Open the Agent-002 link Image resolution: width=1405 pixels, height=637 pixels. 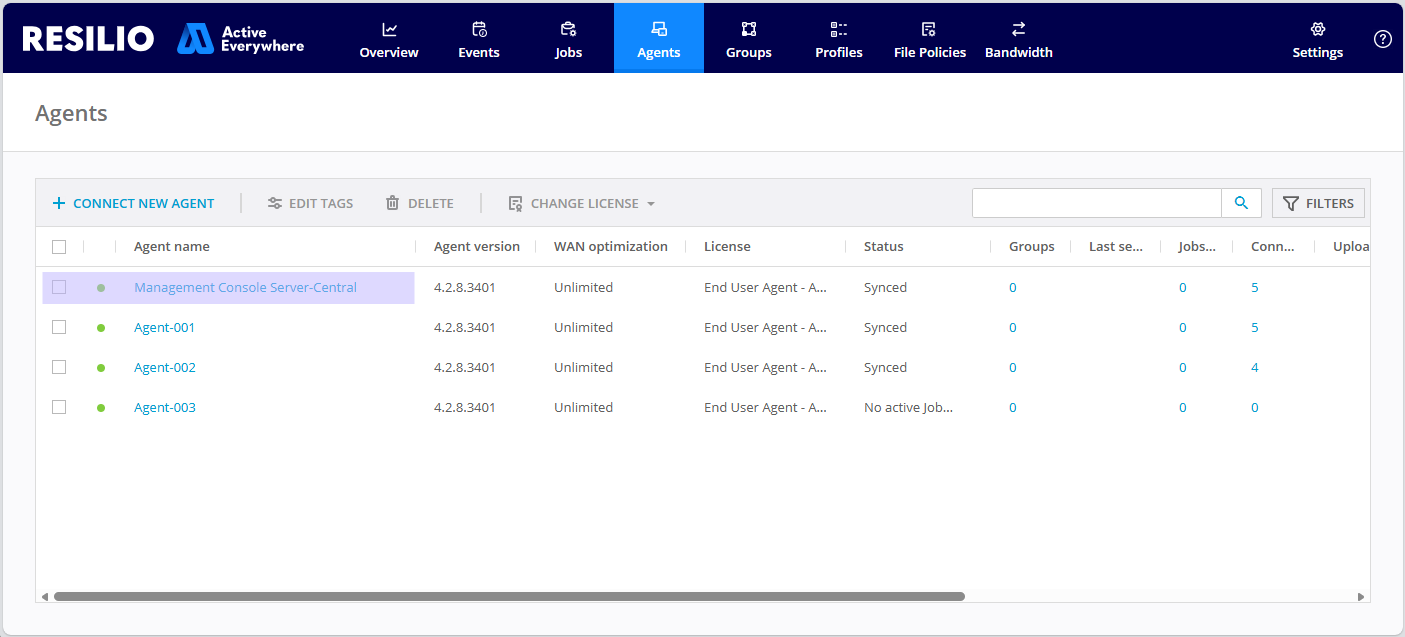click(x=165, y=367)
